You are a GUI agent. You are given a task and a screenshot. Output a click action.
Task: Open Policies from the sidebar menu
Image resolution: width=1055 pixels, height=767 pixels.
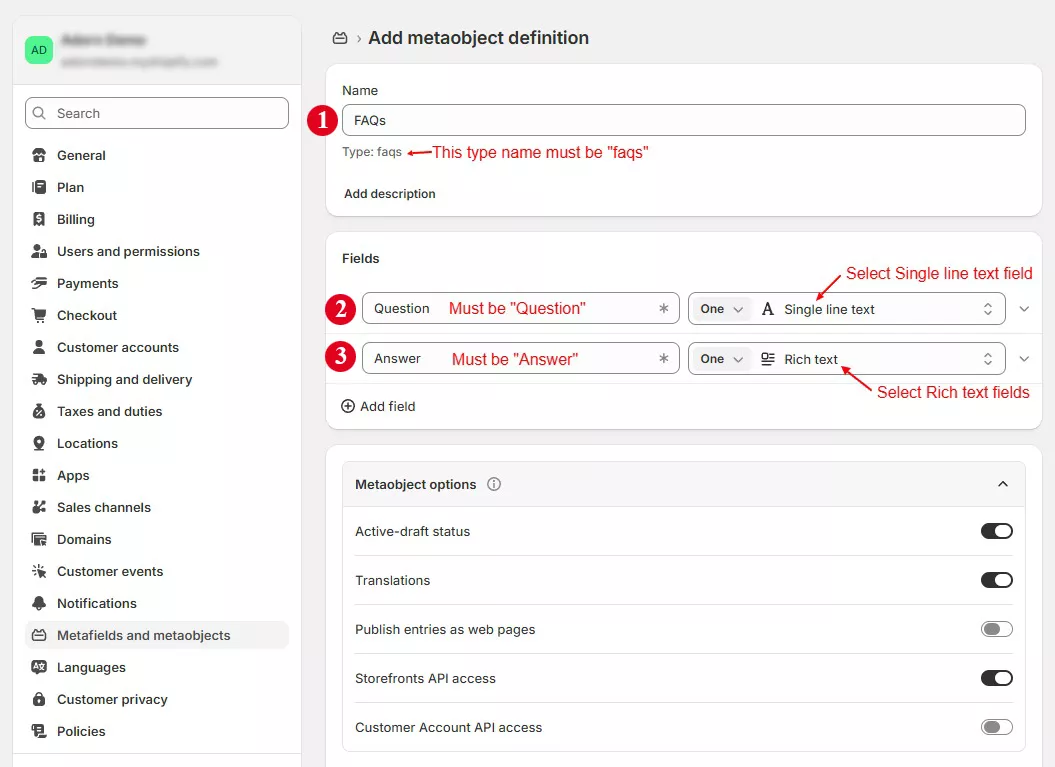pyautogui.click(x=41, y=731)
